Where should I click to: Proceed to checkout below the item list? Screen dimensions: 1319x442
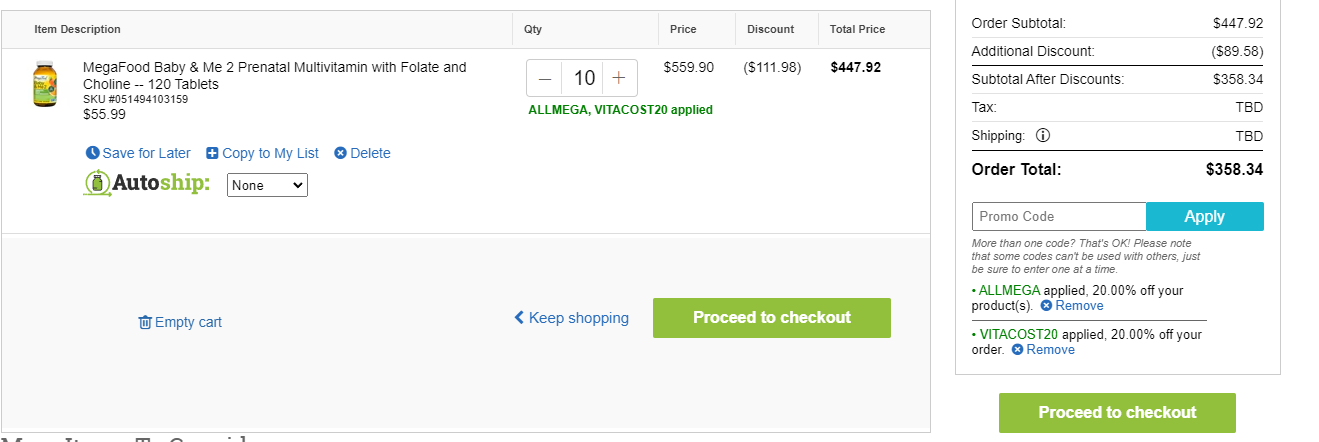[772, 318]
